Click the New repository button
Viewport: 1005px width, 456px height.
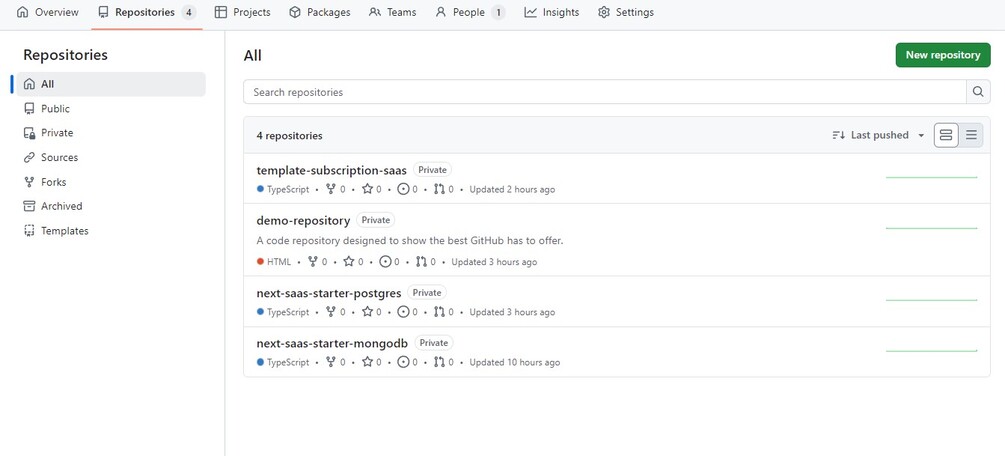[942, 55]
